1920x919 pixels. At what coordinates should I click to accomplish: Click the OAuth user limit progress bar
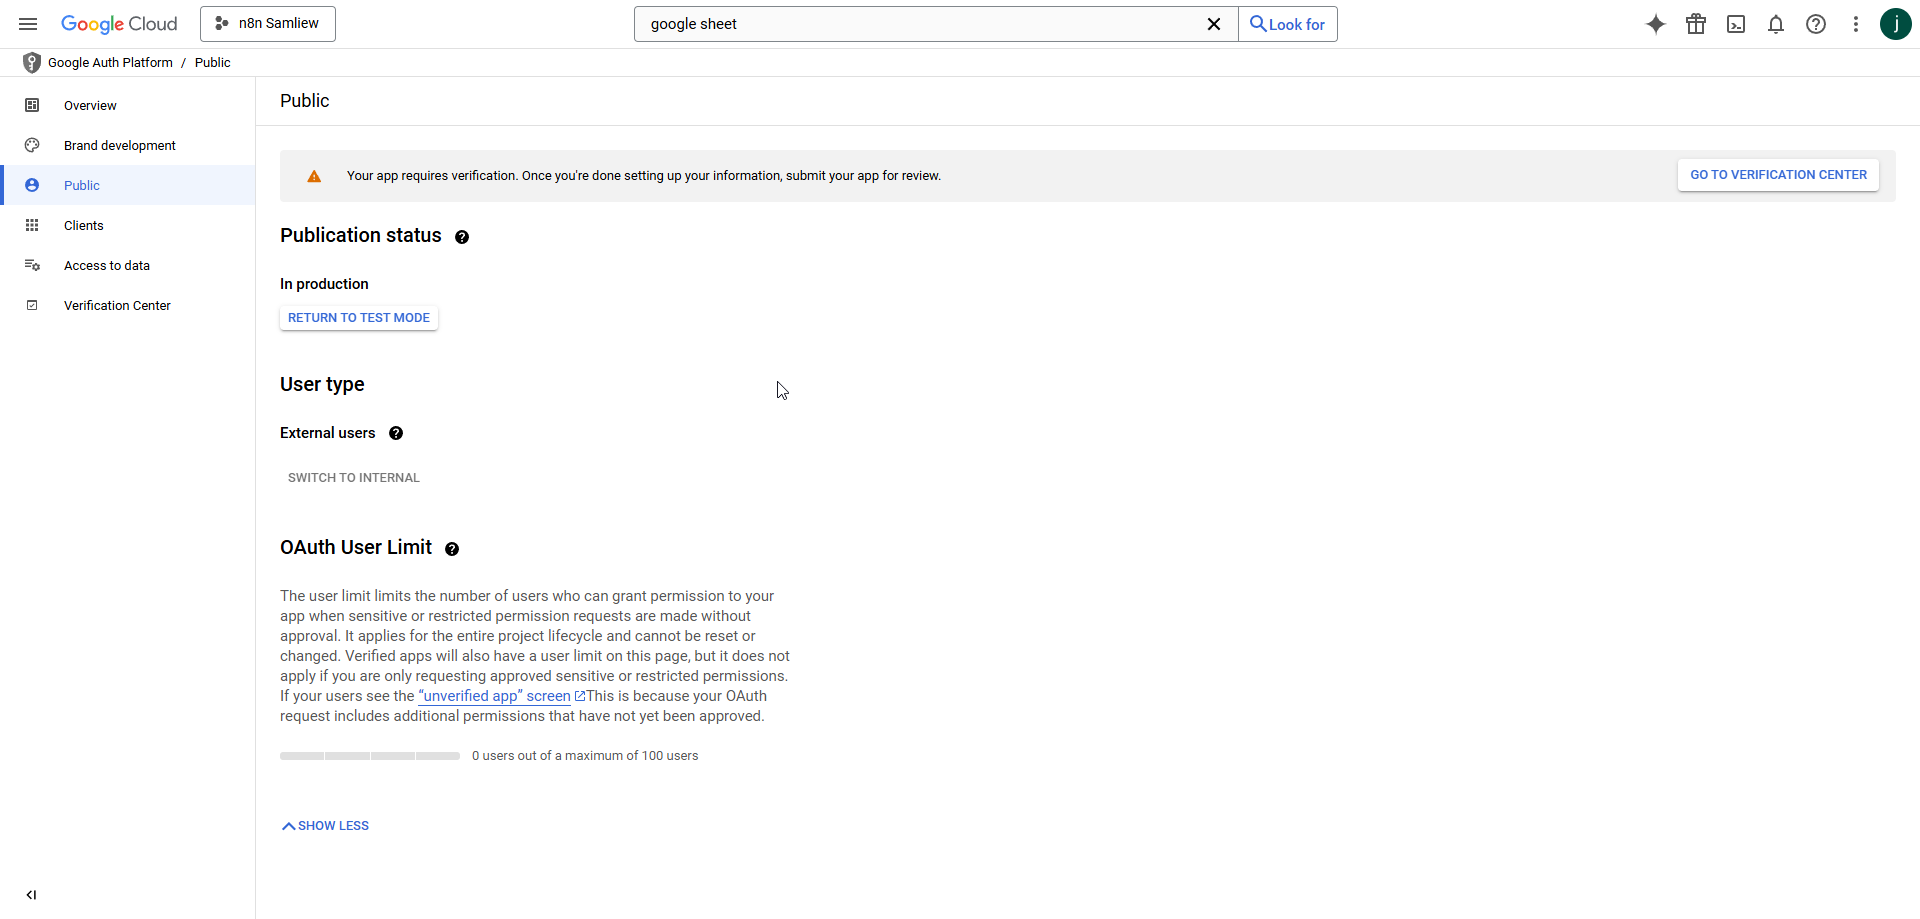(370, 756)
